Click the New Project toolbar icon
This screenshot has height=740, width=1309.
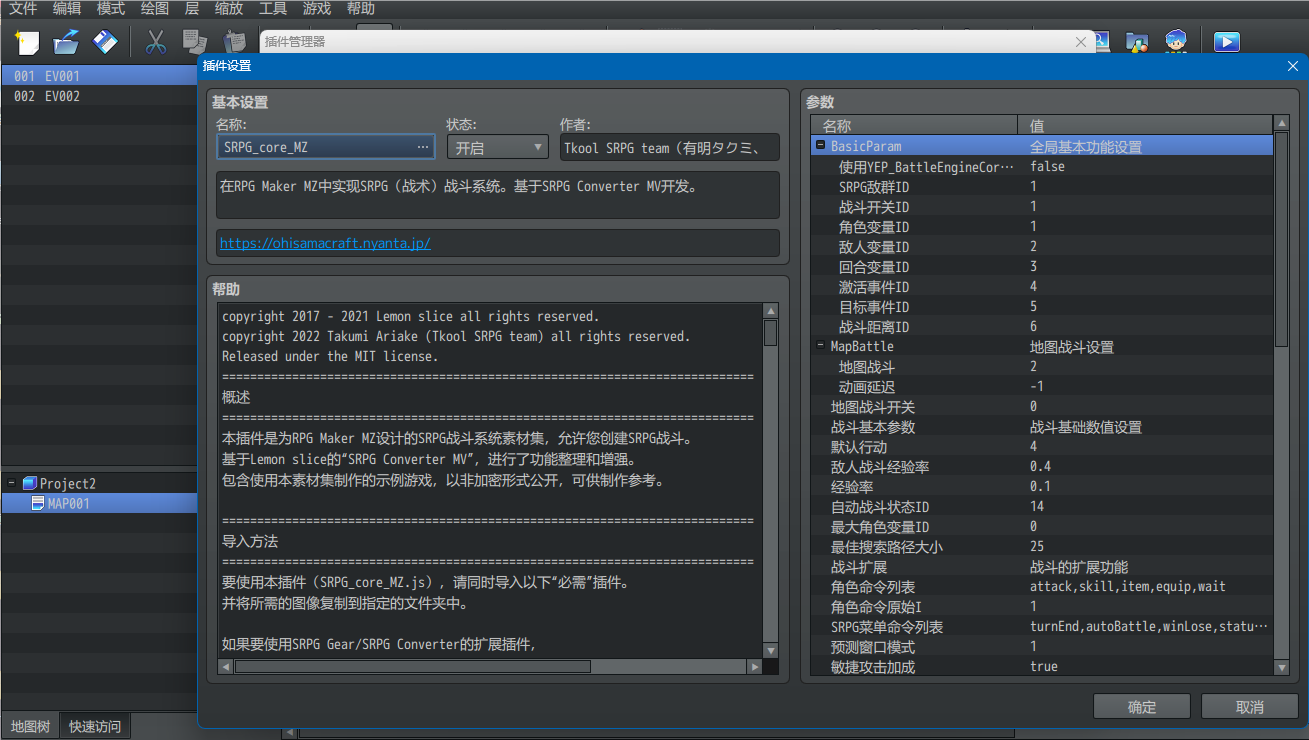[x=28, y=42]
